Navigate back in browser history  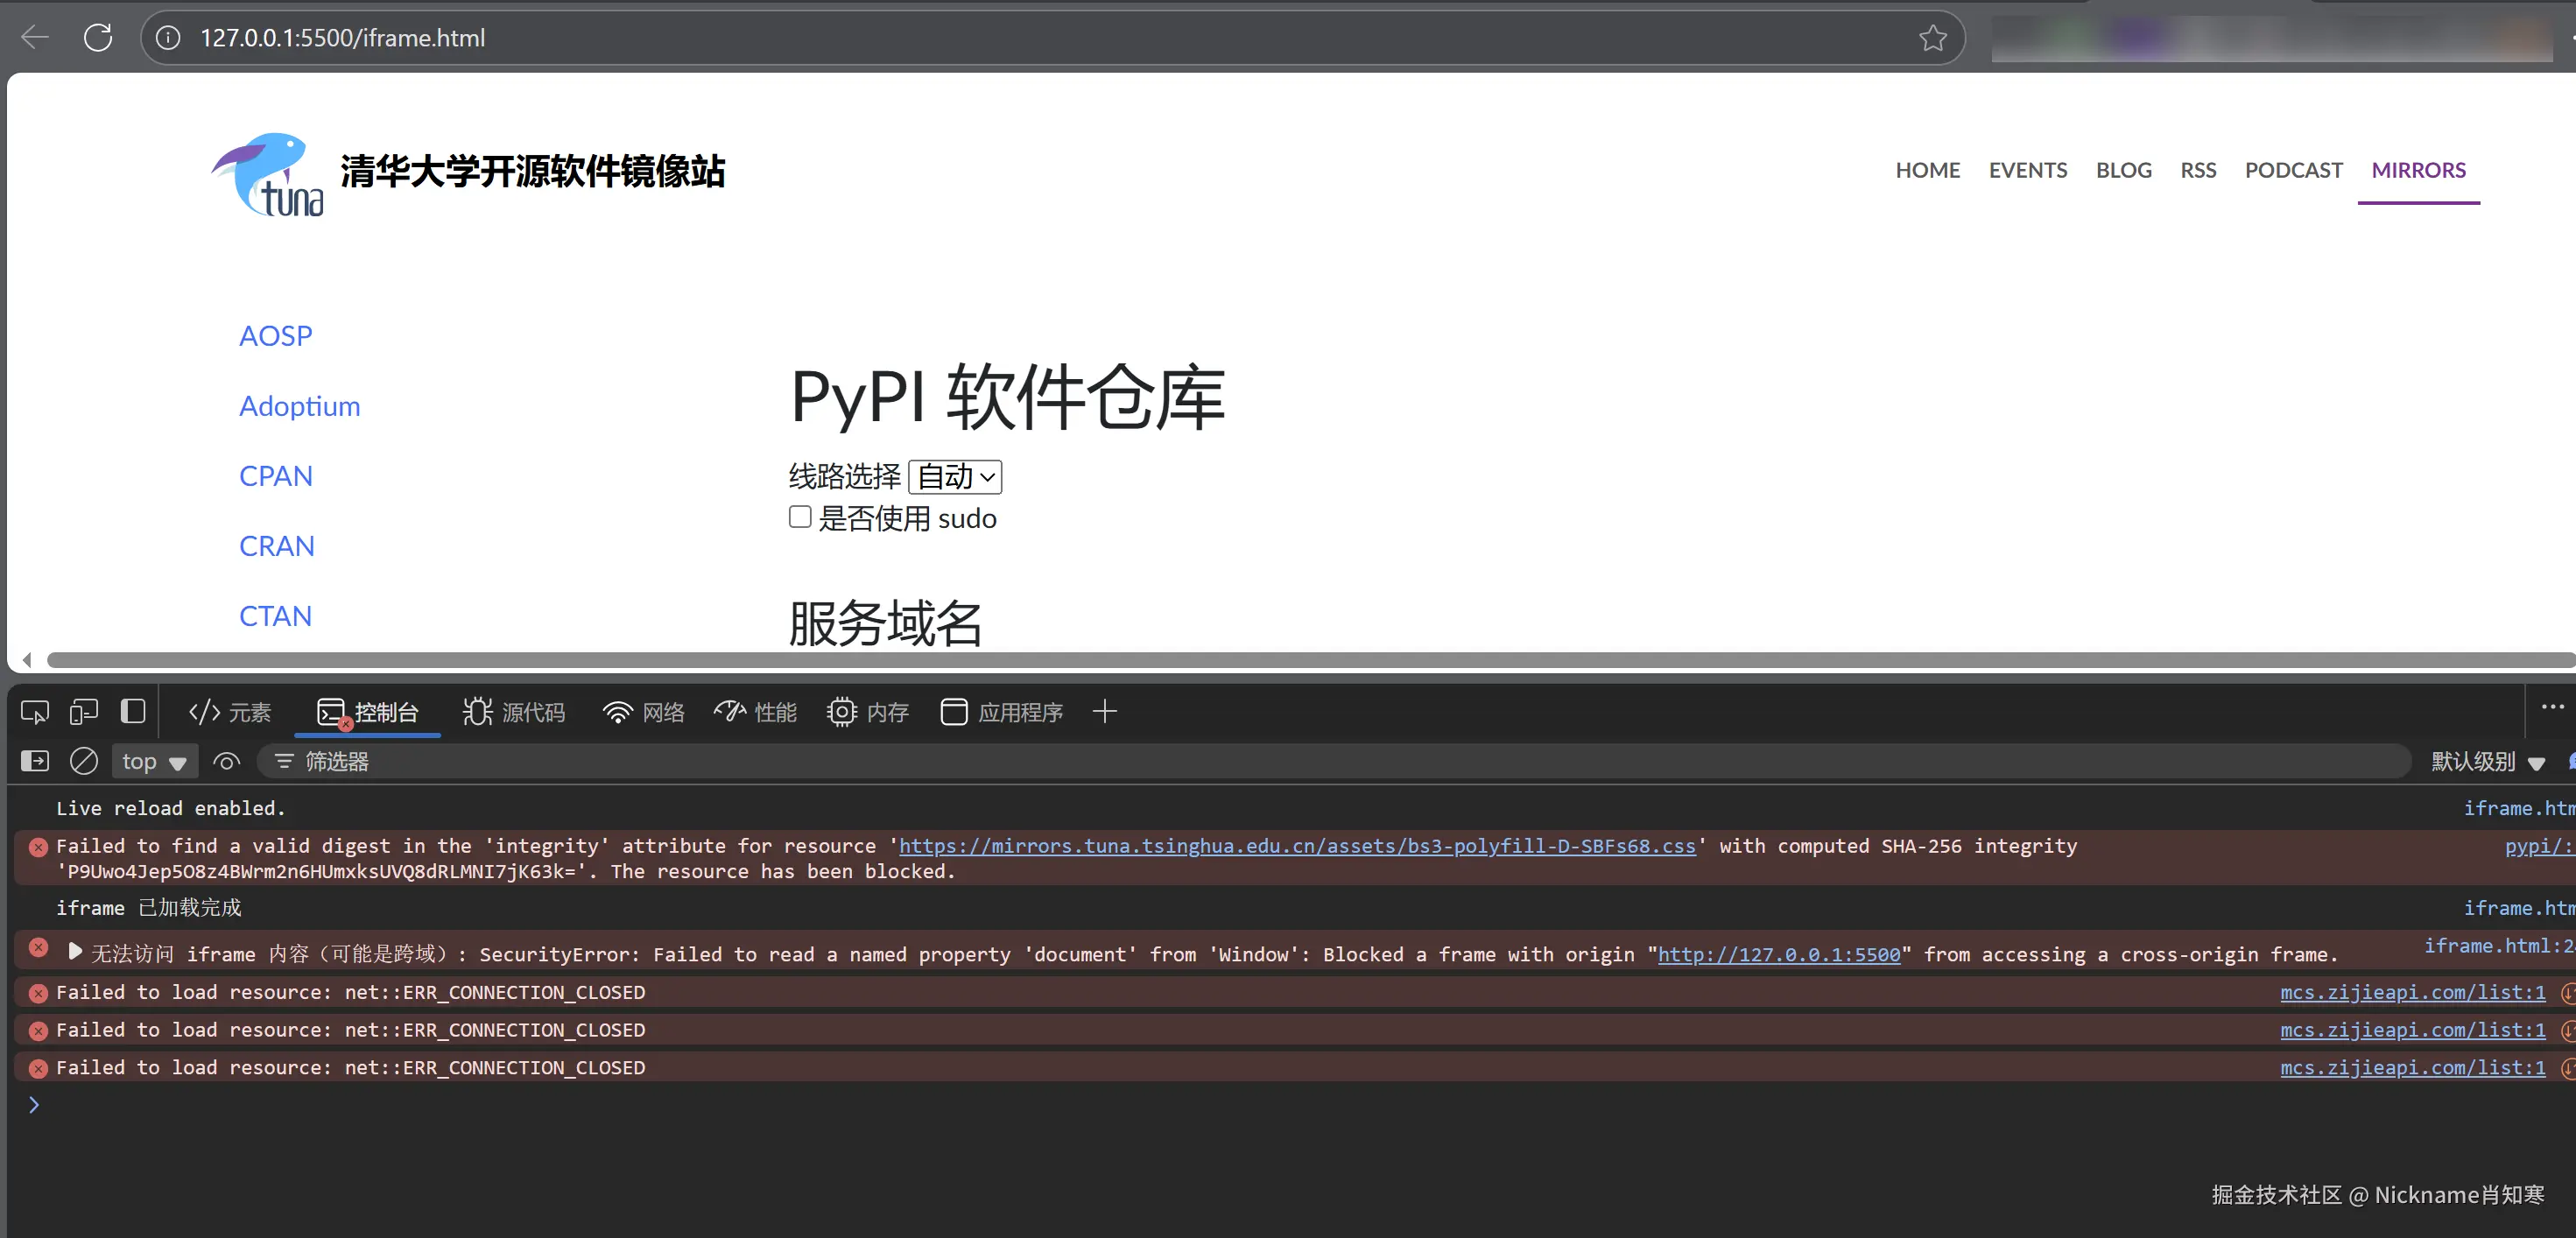pos(34,38)
